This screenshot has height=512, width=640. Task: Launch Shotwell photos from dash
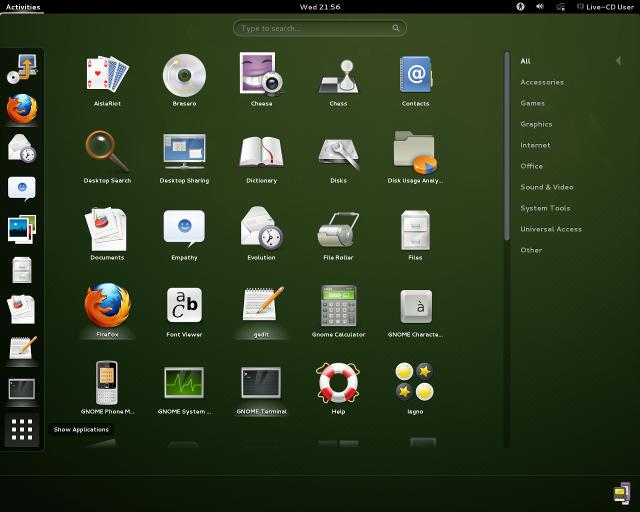(22, 229)
